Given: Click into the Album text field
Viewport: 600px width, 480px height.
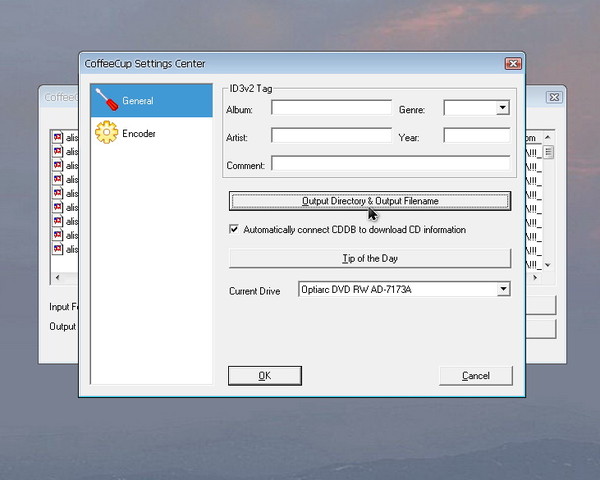Looking at the screenshot, I should click(x=331, y=108).
